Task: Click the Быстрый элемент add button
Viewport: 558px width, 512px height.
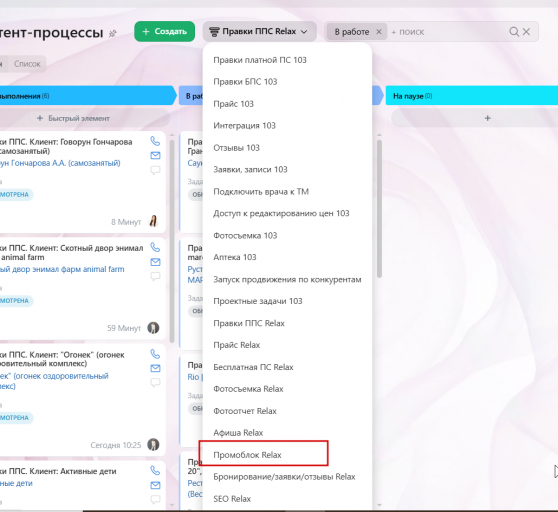Action: (x=74, y=118)
